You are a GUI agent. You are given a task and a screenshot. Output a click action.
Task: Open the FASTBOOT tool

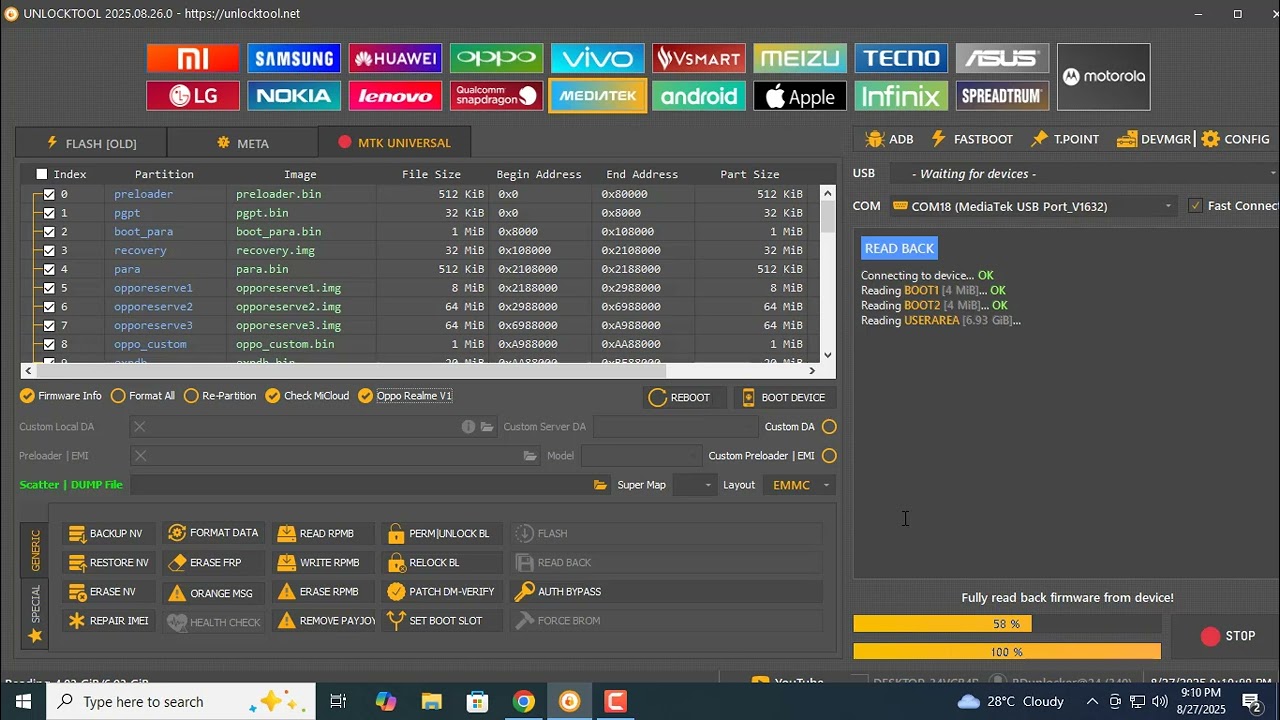[x=971, y=139]
